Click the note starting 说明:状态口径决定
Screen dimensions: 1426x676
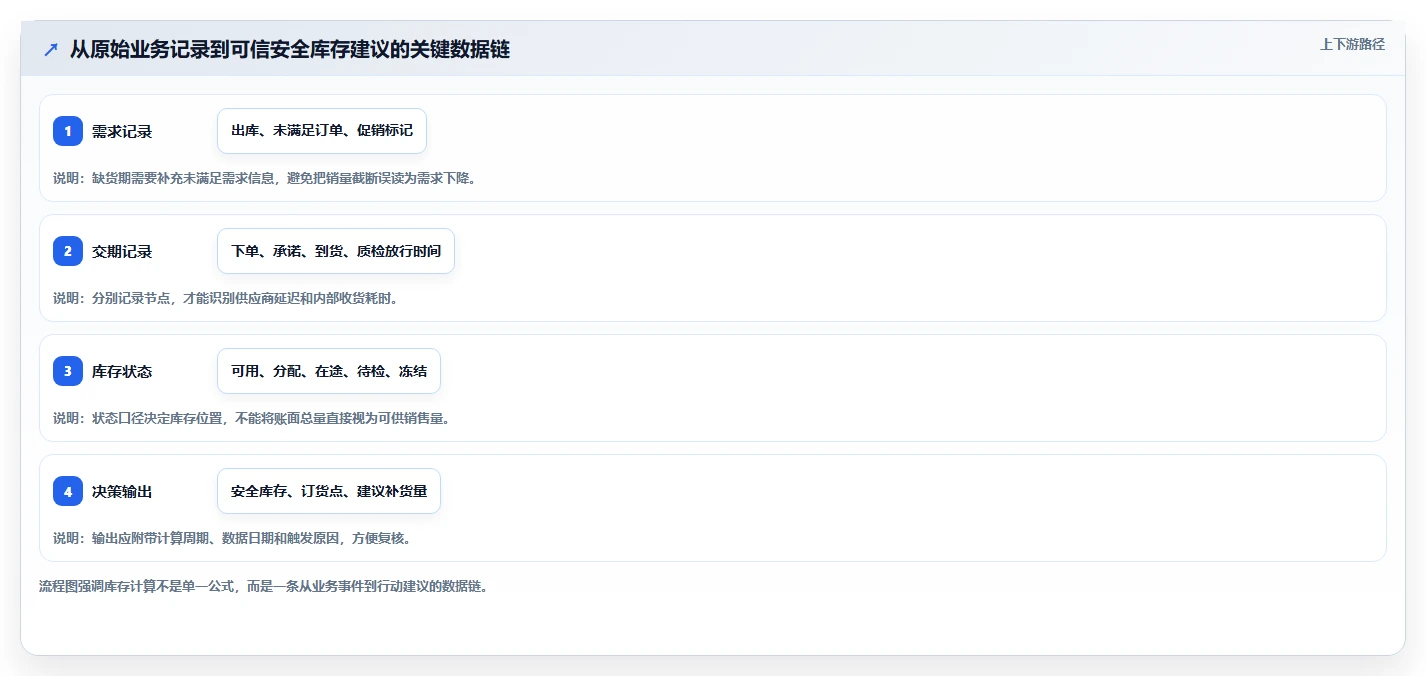(x=252, y=418)
